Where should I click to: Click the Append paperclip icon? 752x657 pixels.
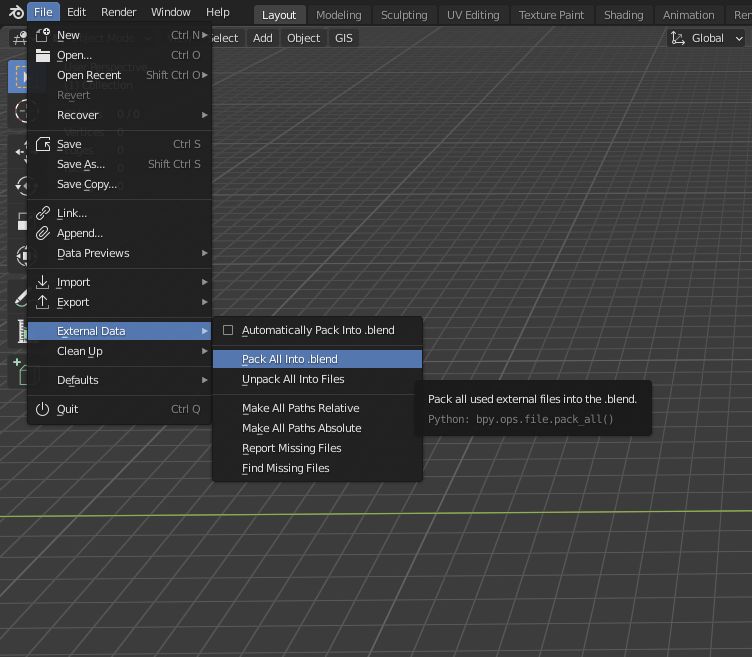[x=43, y=233]
